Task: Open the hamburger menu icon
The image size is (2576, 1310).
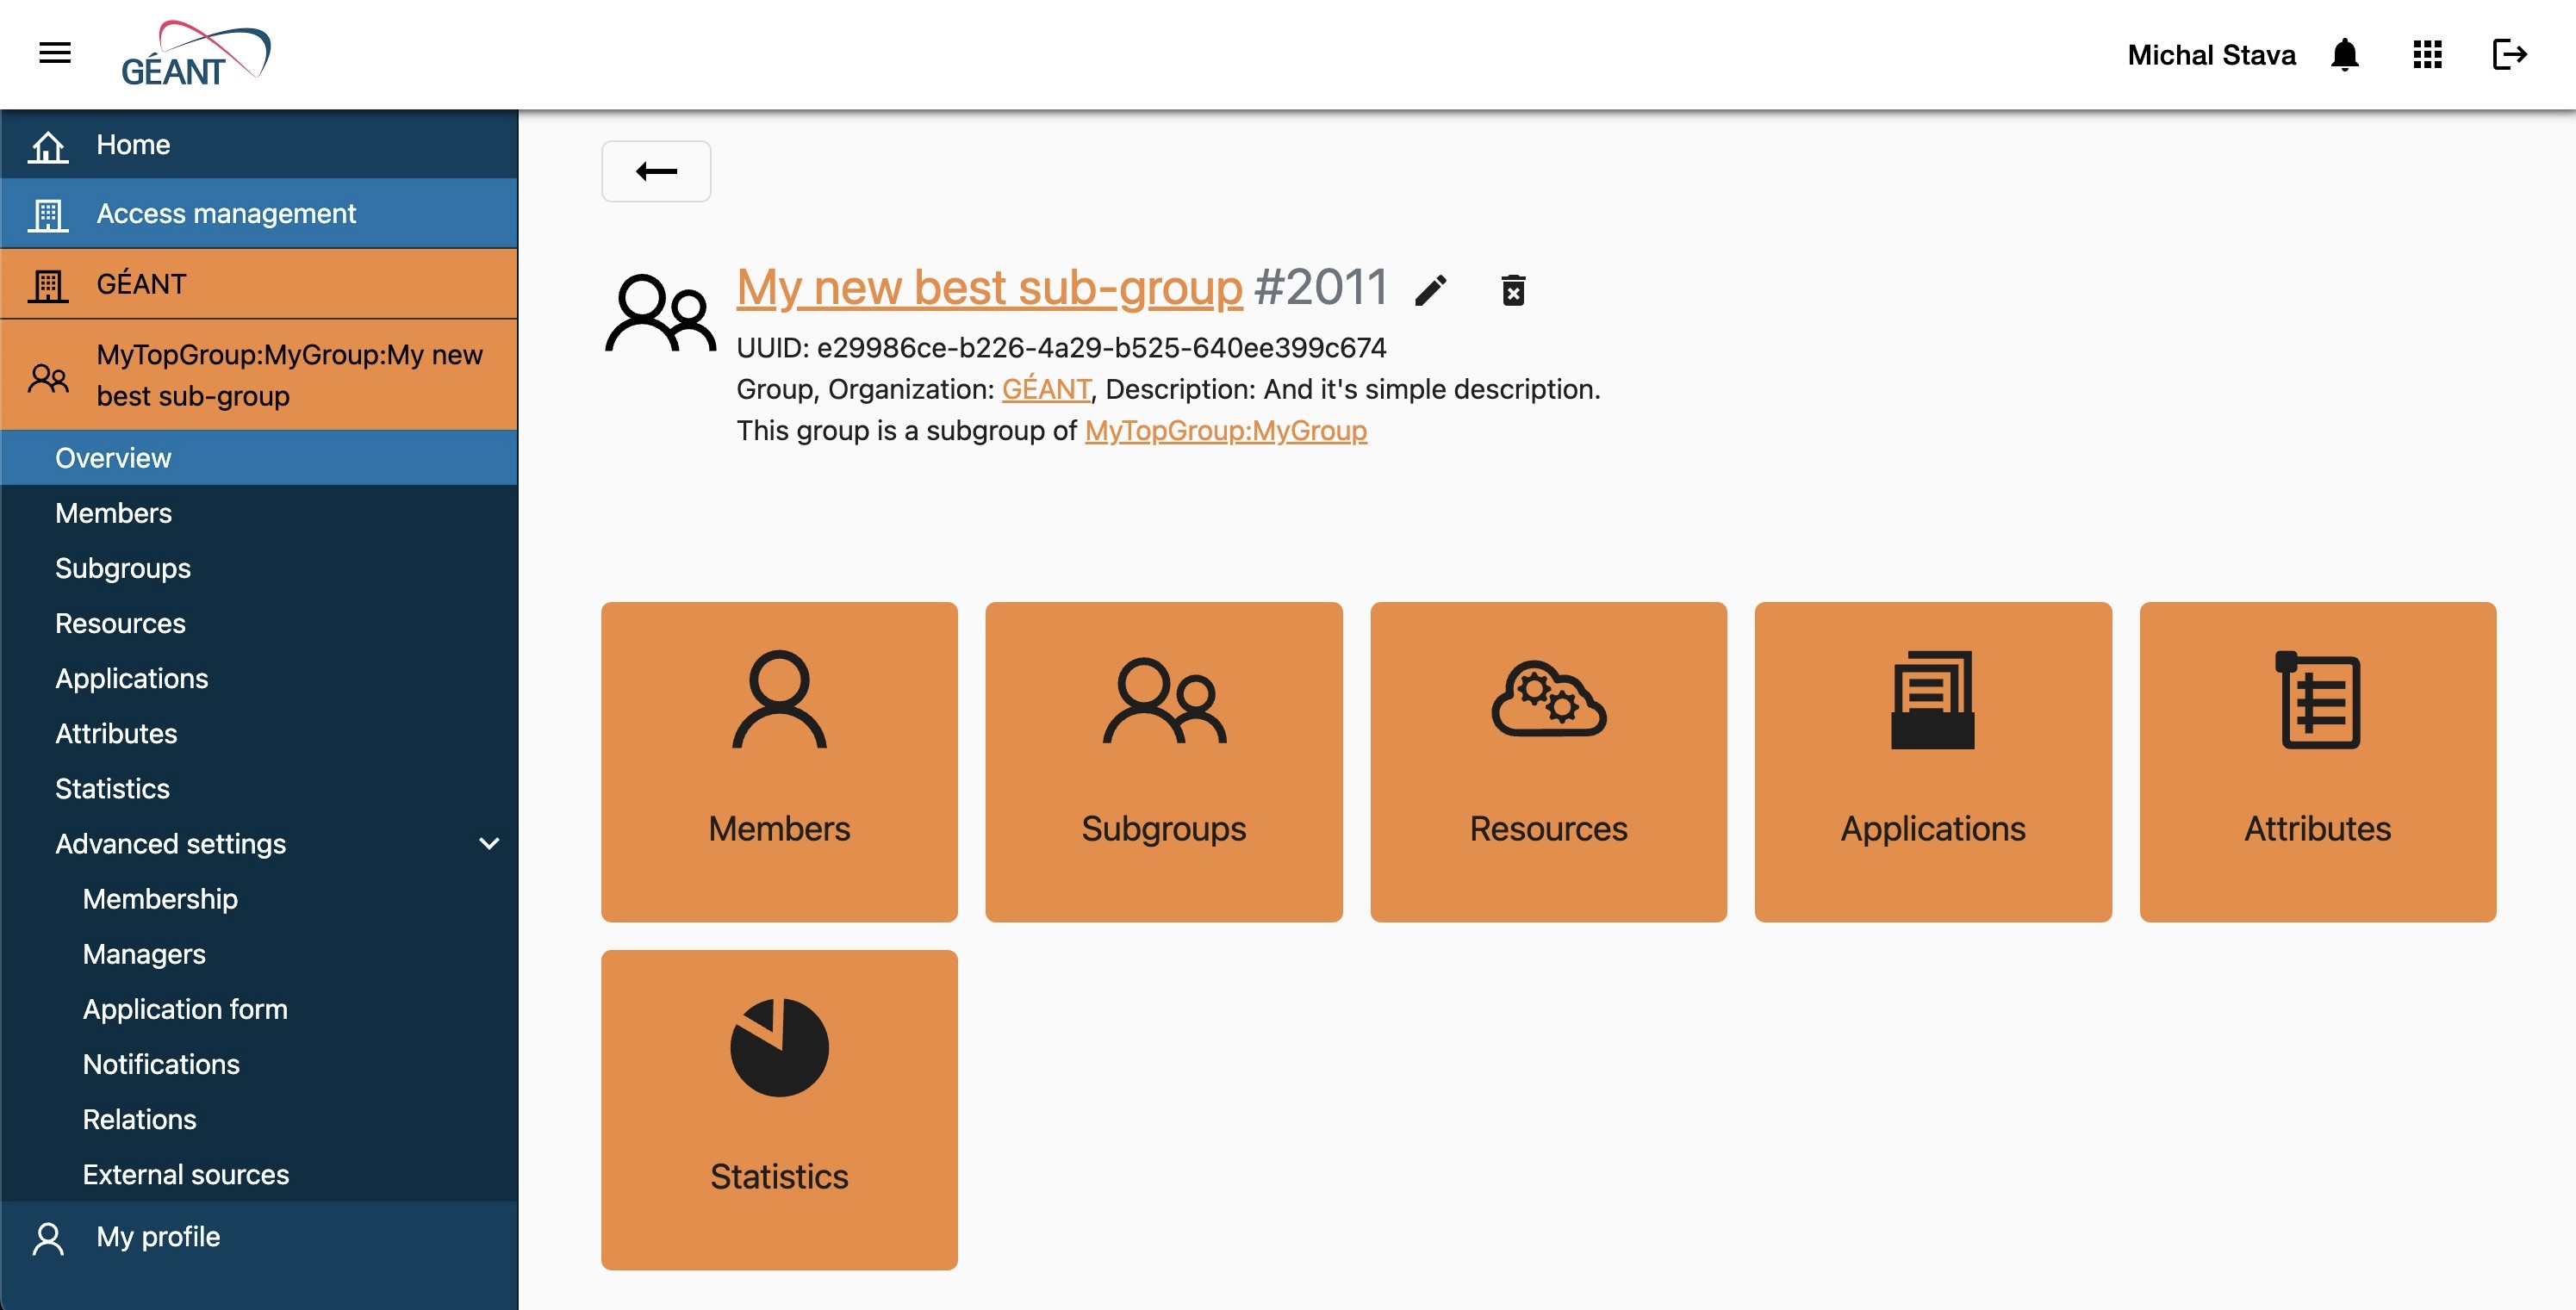Action: point(55,53)
